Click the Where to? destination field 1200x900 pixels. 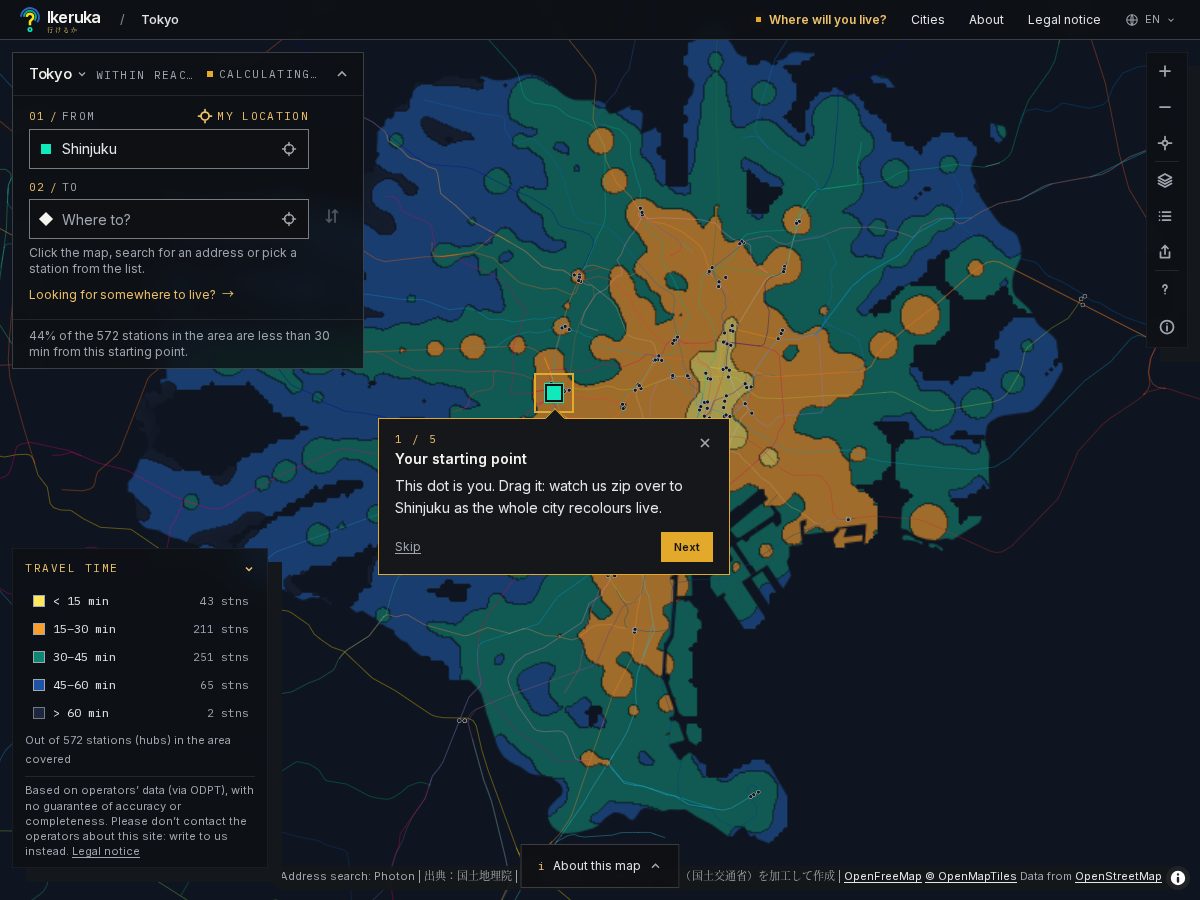[x=169, y=219]
